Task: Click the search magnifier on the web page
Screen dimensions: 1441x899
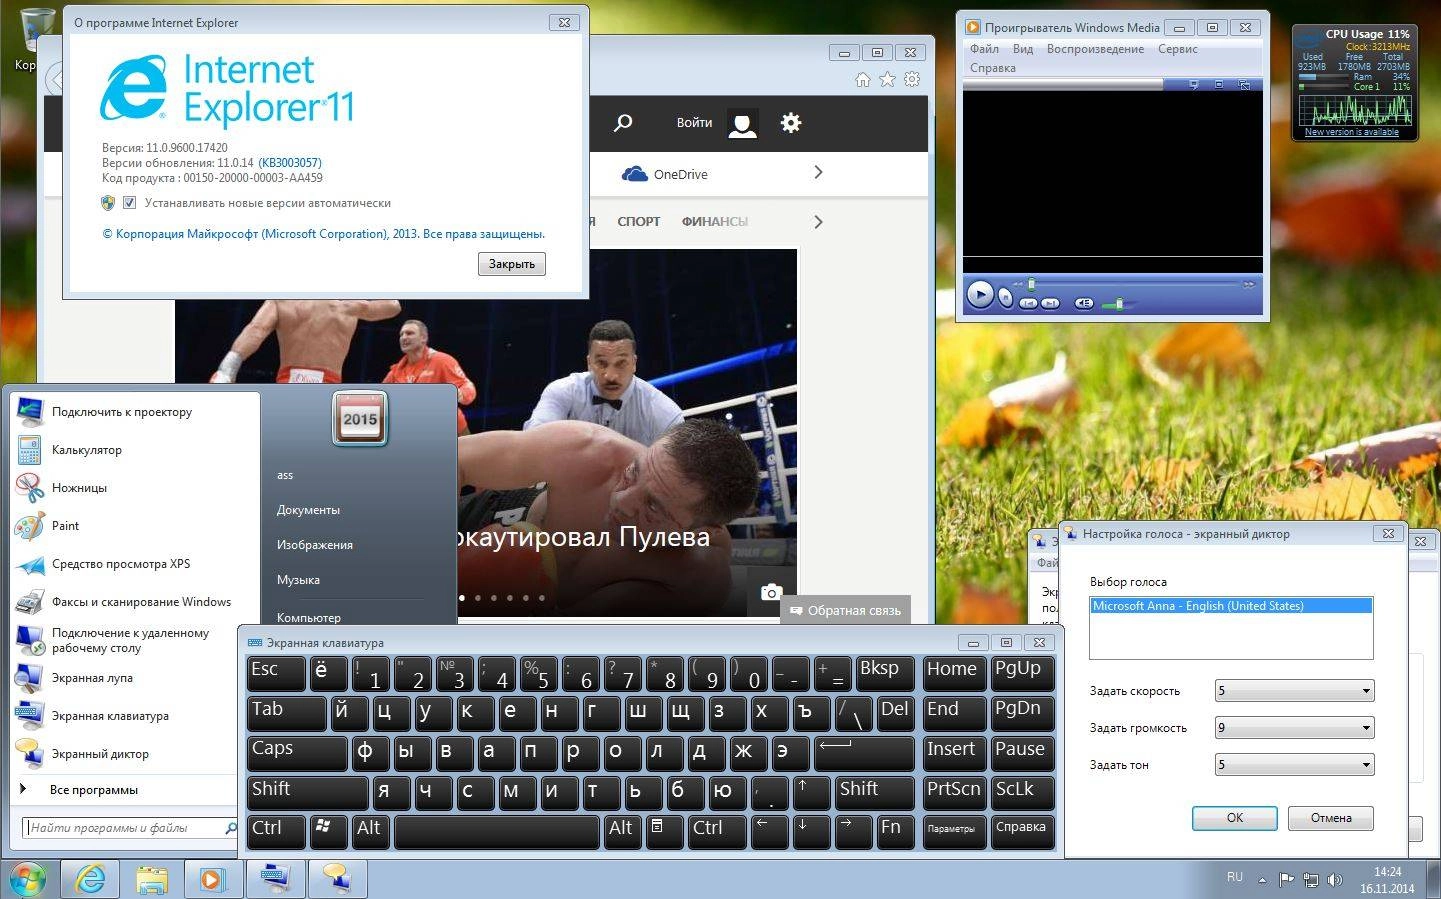Action: (x=623, y=123)
